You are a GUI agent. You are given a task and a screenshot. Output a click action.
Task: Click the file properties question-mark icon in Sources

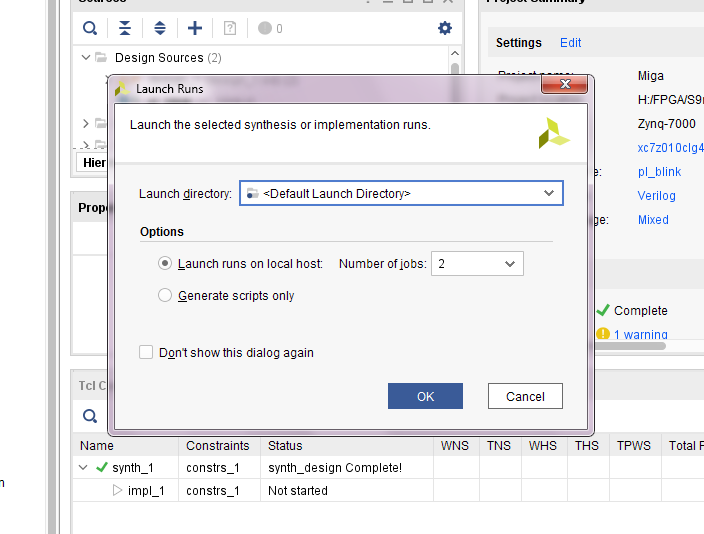pyautogui.click(x=230, y=28)
